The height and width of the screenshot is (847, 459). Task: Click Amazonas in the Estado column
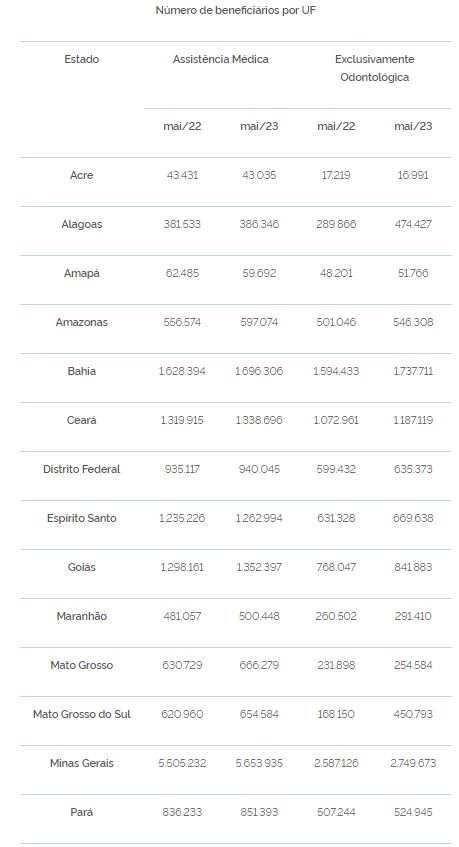(82, 322)
